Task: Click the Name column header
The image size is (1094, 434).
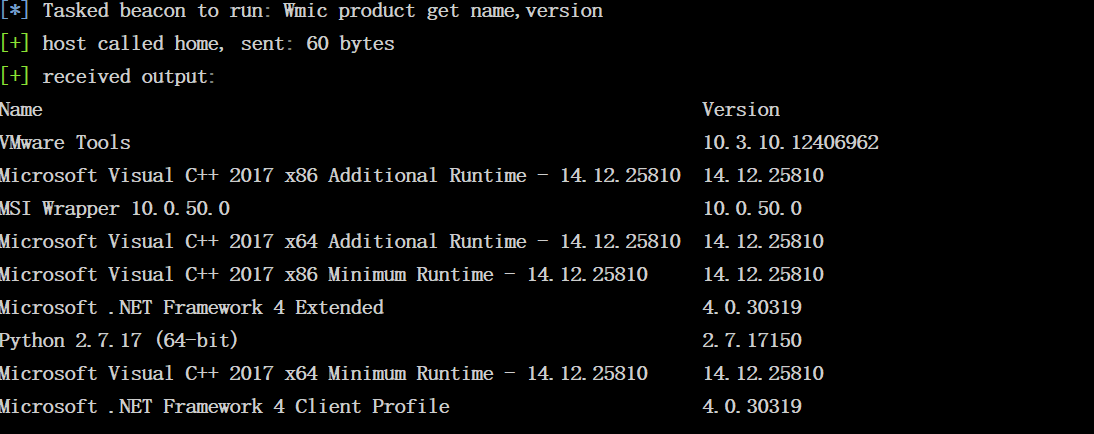Action: click(x=21, y=110)
